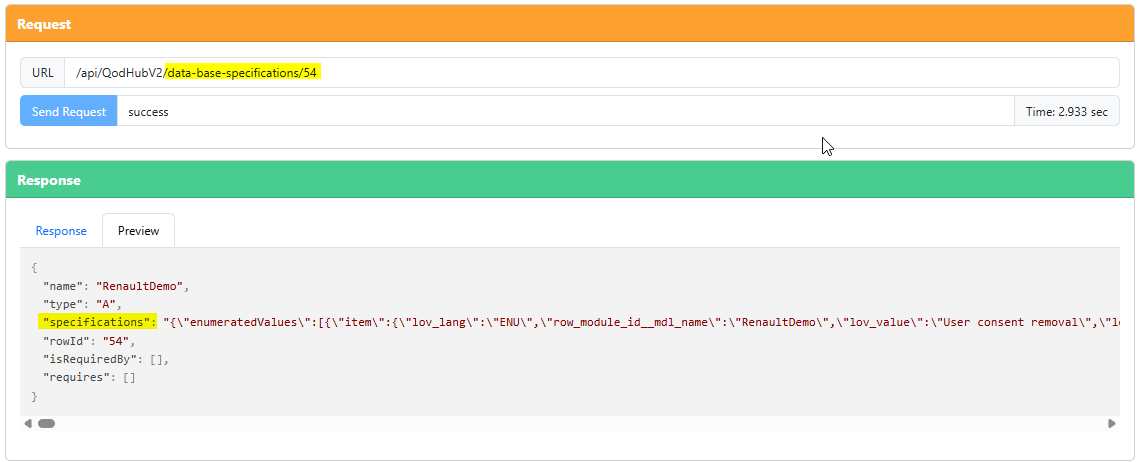This screenshot has width=1143, height=462.
Task: Click the Time 2.933 sec label
Action: (x=1066, y=112)
